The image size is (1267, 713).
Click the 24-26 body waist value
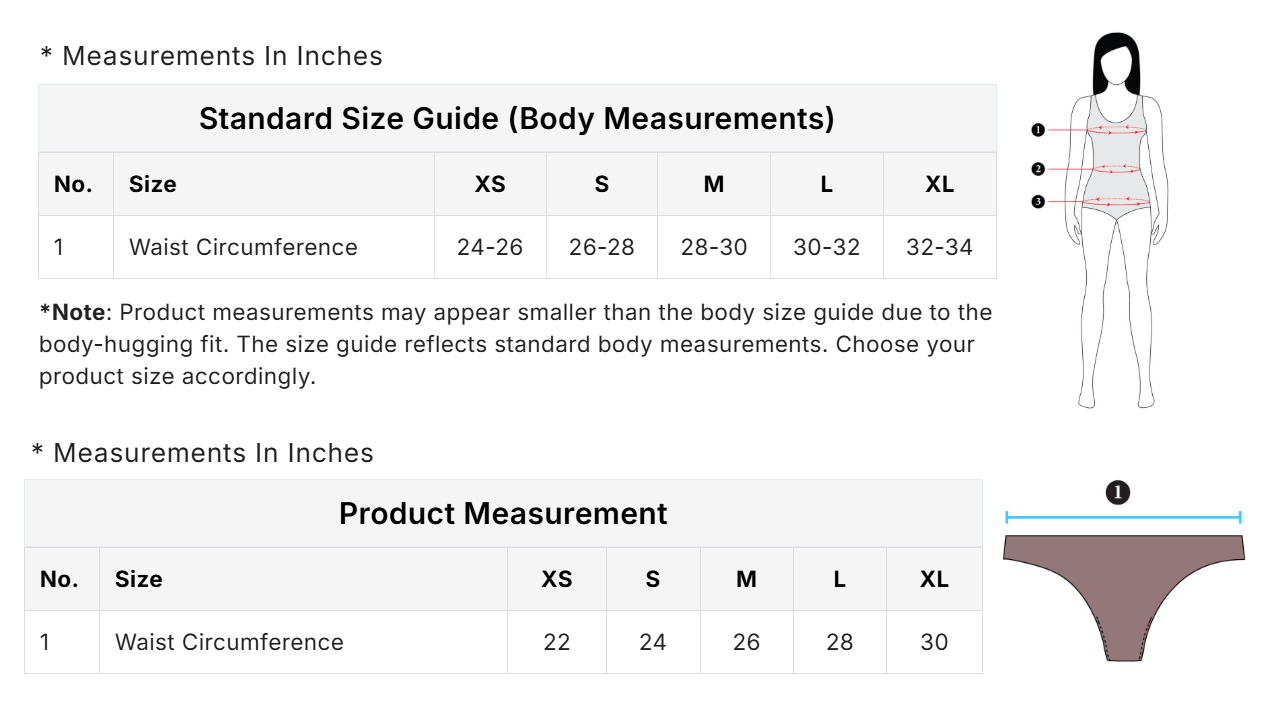click(490, 247)
